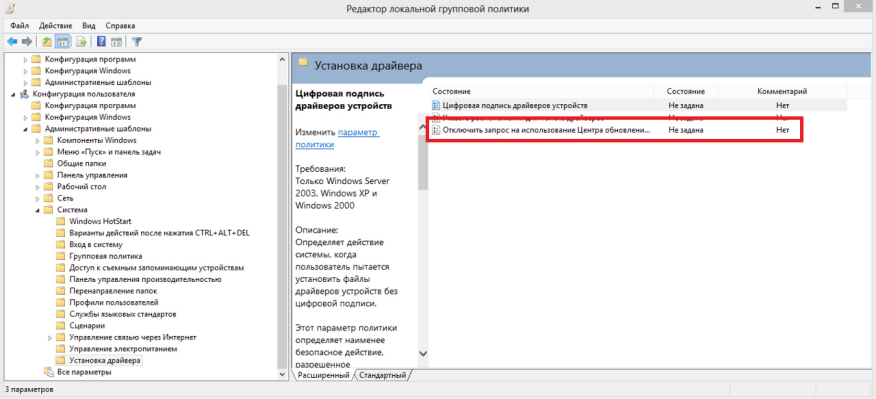Image resolution: width=876 pixels, height=399 pixels.
Task: Click the folder icon of Windows HotStart
Action: (60, 221)
